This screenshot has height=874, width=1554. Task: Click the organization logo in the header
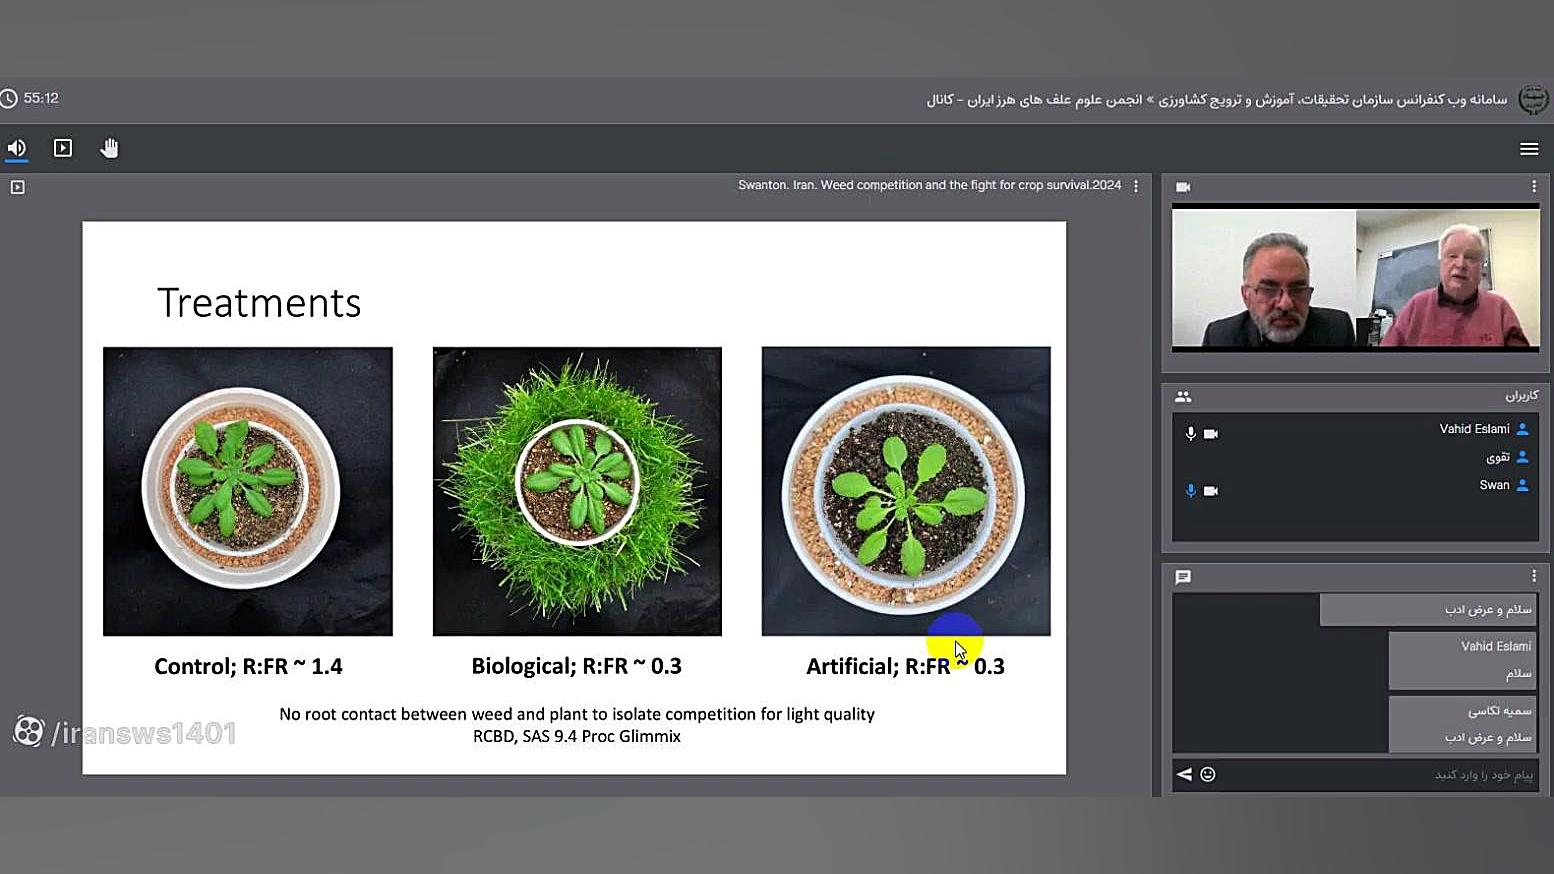tap(1533, 99)
